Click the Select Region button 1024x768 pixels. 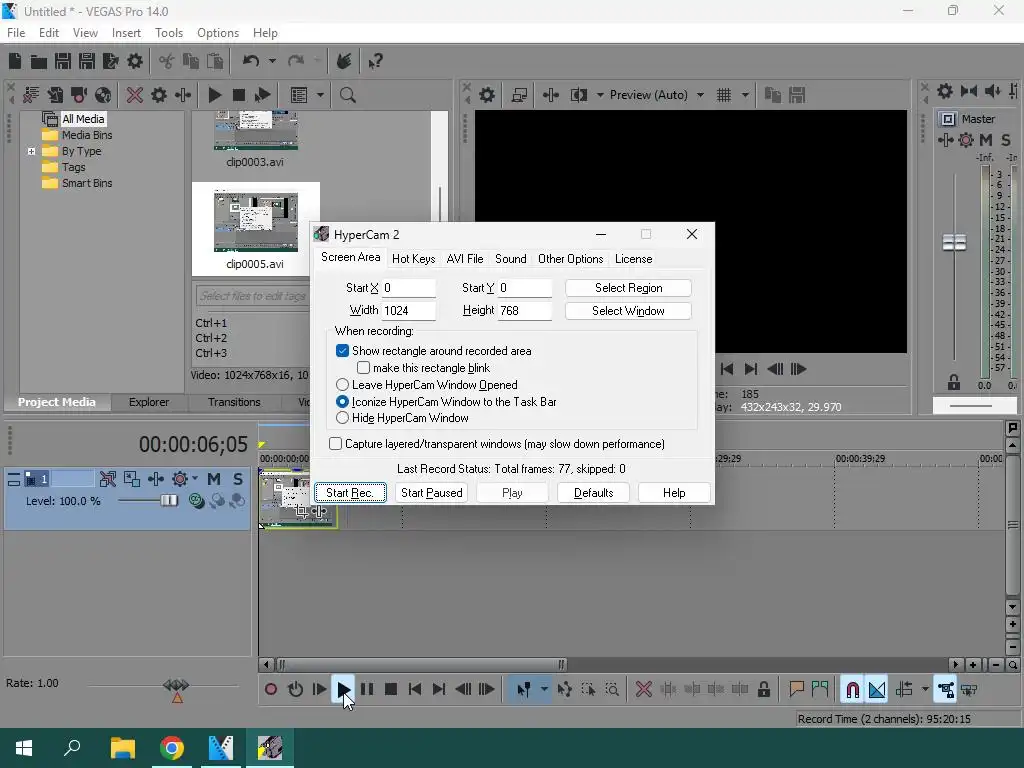click(628, 288)
